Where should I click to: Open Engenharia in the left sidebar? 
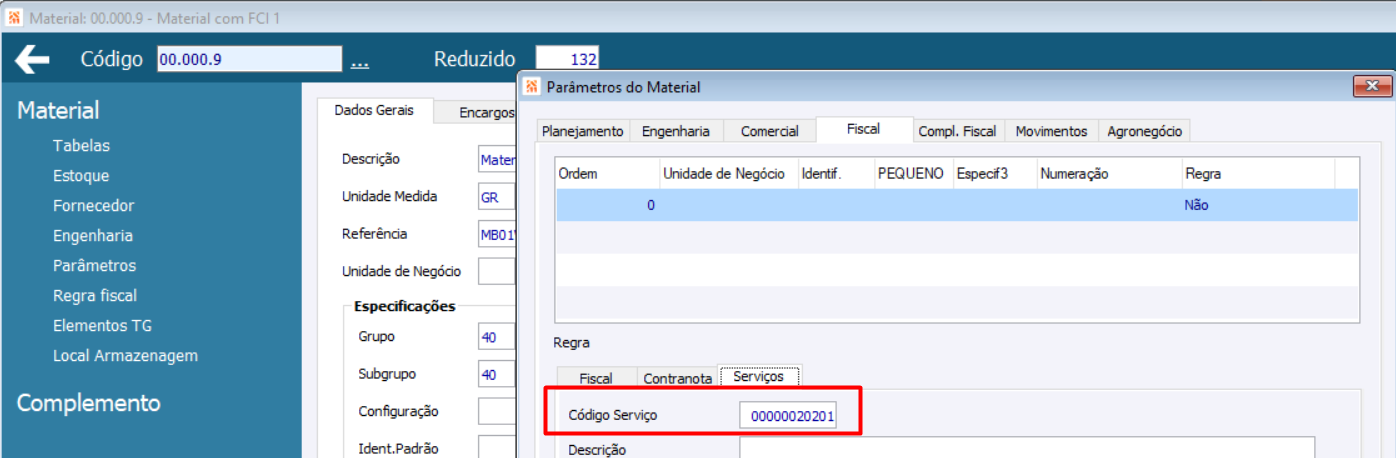point(93,236)
